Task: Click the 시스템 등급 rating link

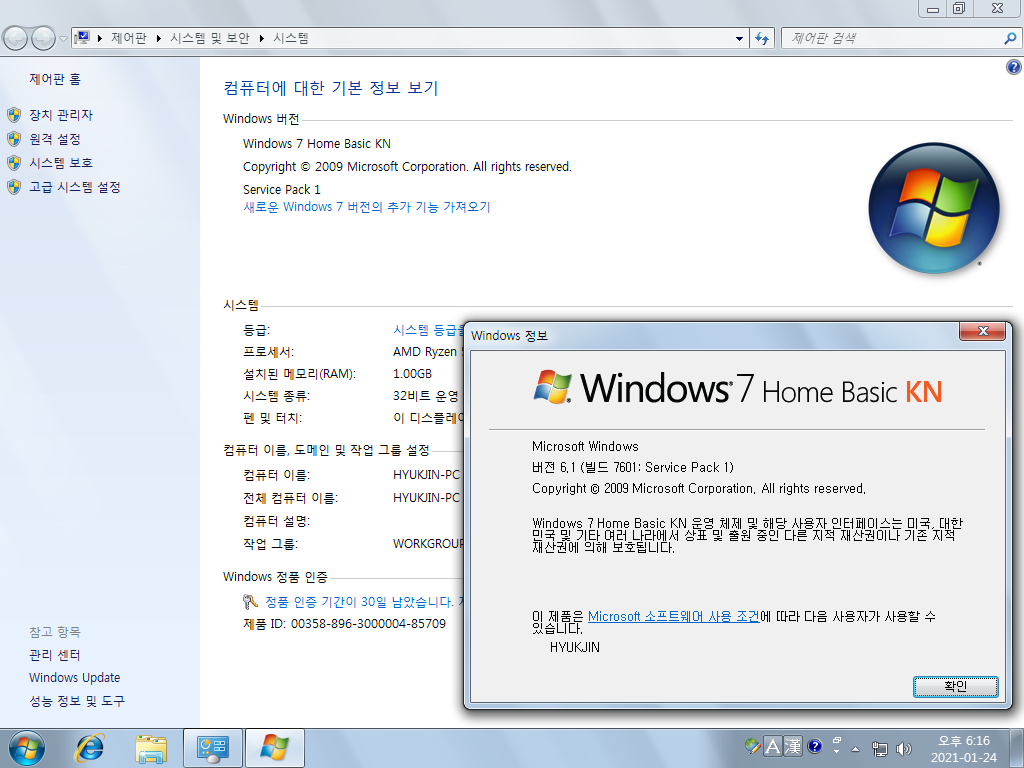Action: (x=428, y=330)
